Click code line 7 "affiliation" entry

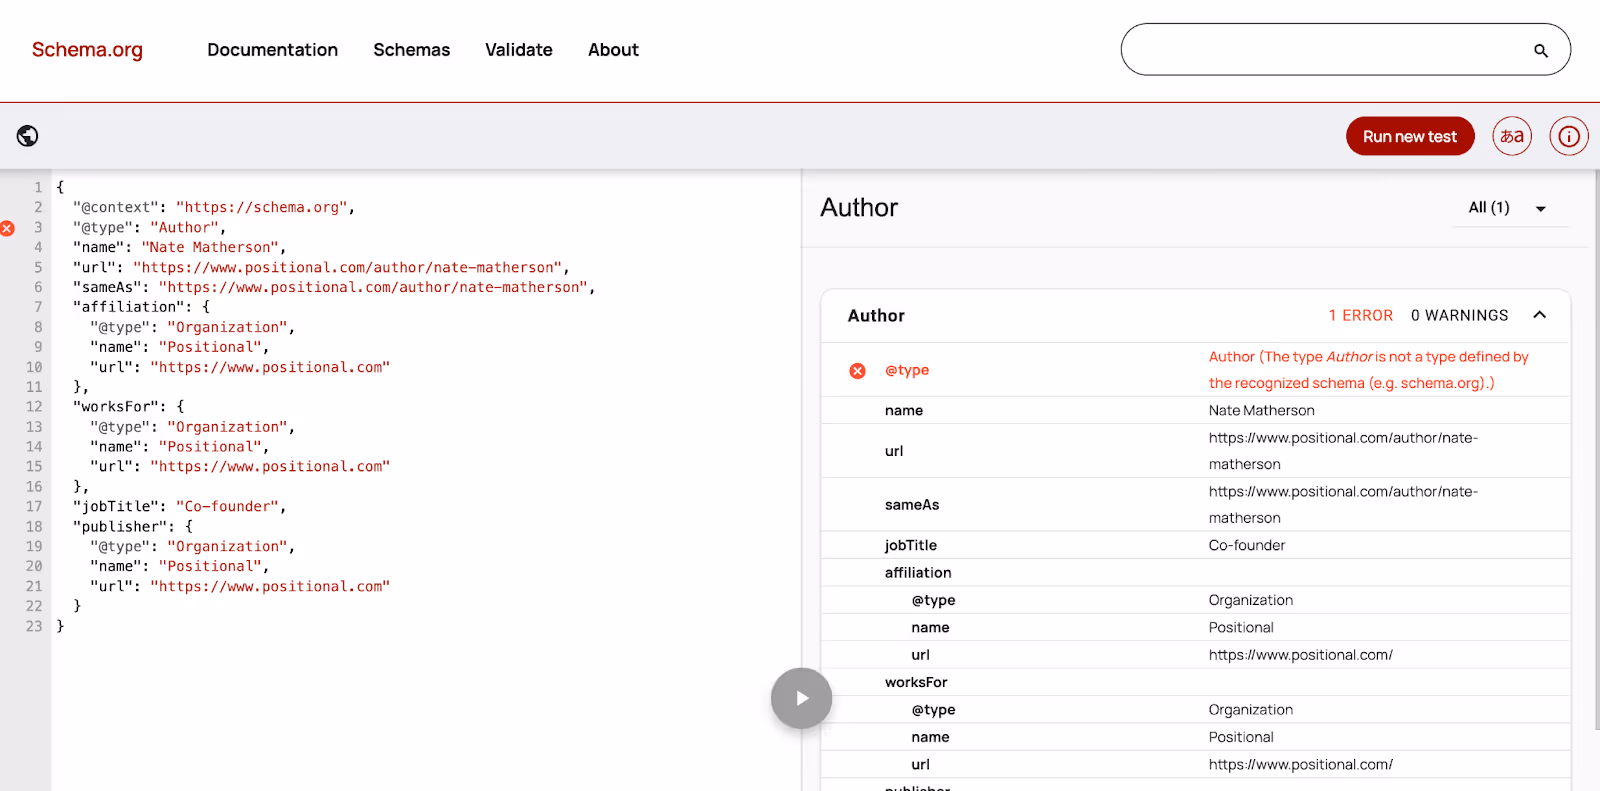pyautogui.click(x=141, y=307)
